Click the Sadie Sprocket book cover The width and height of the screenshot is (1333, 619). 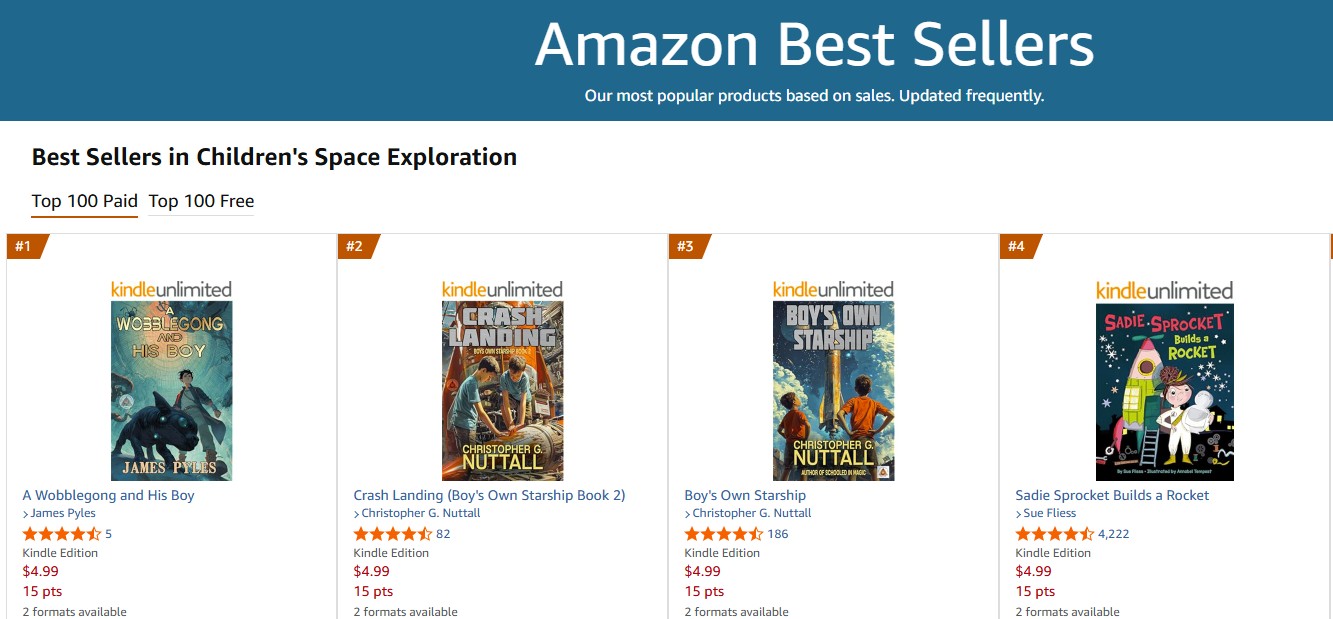[1164, 391]
